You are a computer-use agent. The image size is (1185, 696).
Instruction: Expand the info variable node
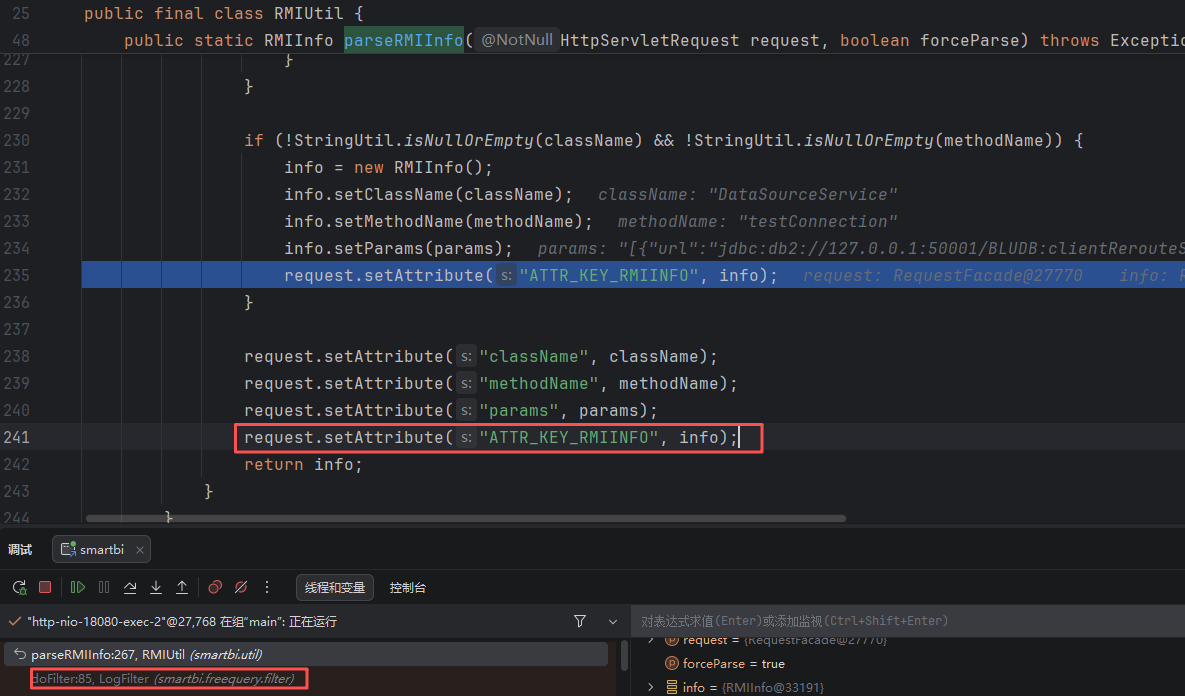(x=652, y=687)
